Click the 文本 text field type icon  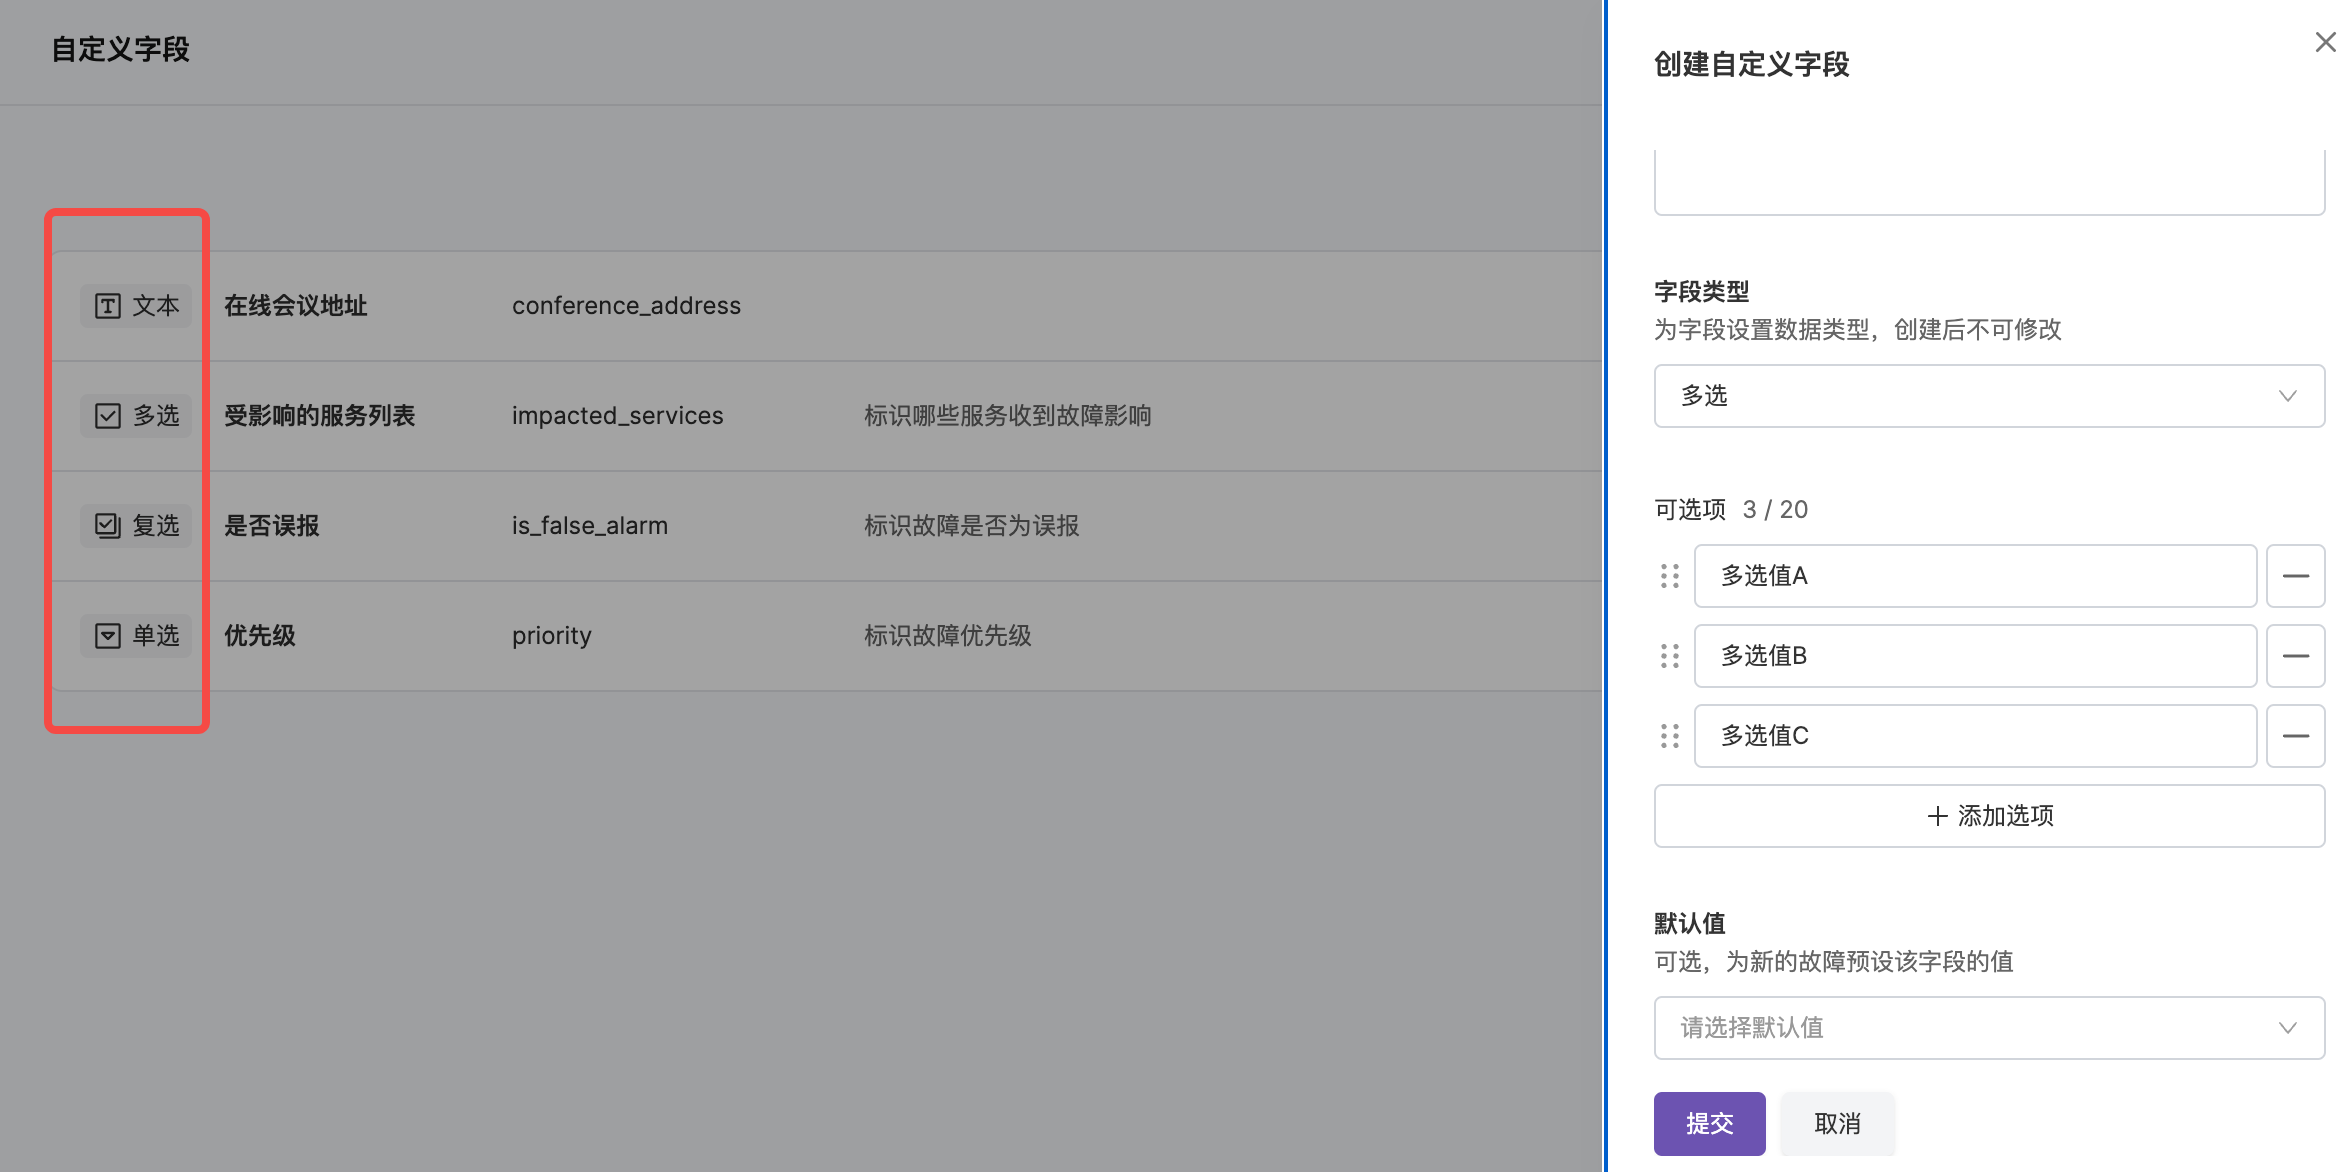click(x=107, y=305)
